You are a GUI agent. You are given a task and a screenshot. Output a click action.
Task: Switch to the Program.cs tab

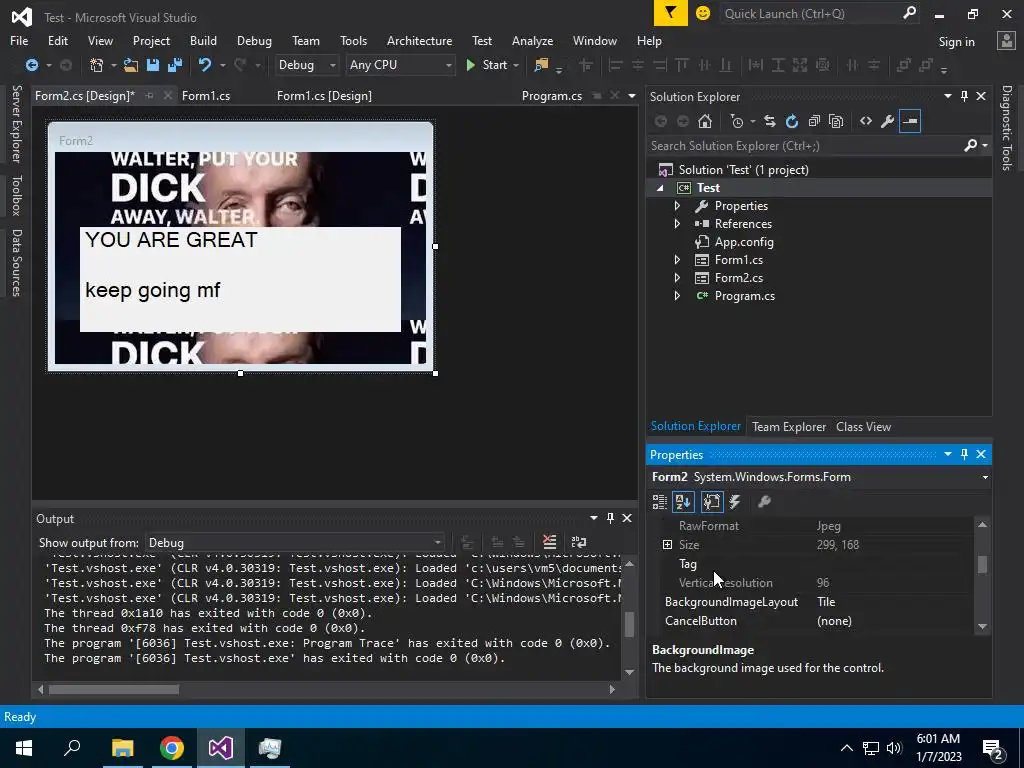click(x=552, y=96)
